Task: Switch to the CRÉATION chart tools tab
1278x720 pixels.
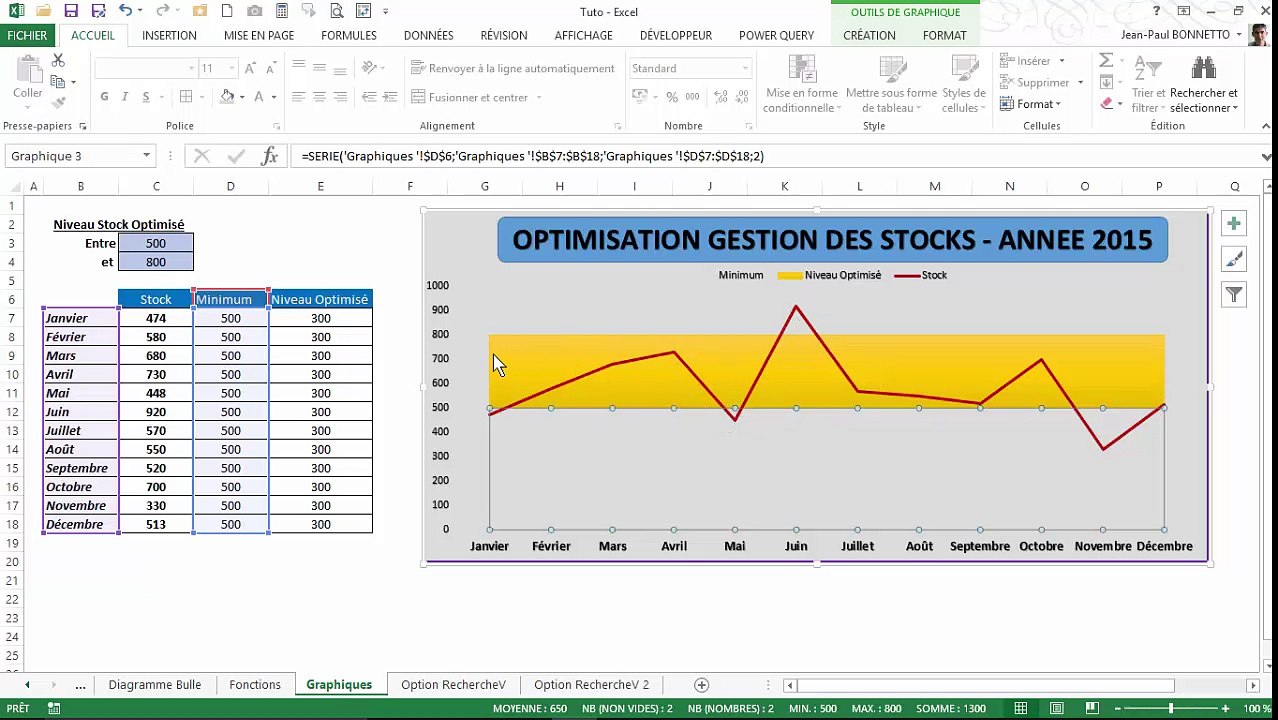Action: (869, 35)
